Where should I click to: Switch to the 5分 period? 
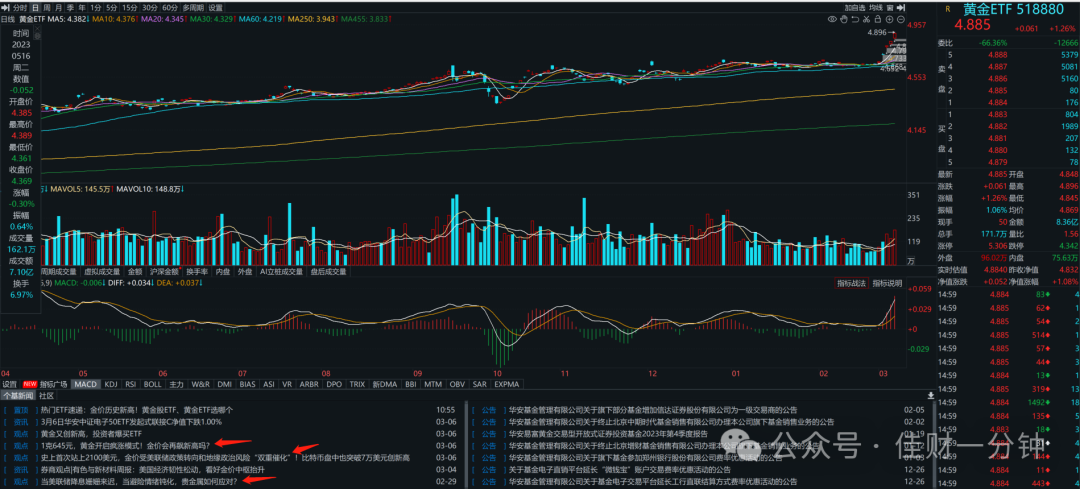(x=112, y=8)
